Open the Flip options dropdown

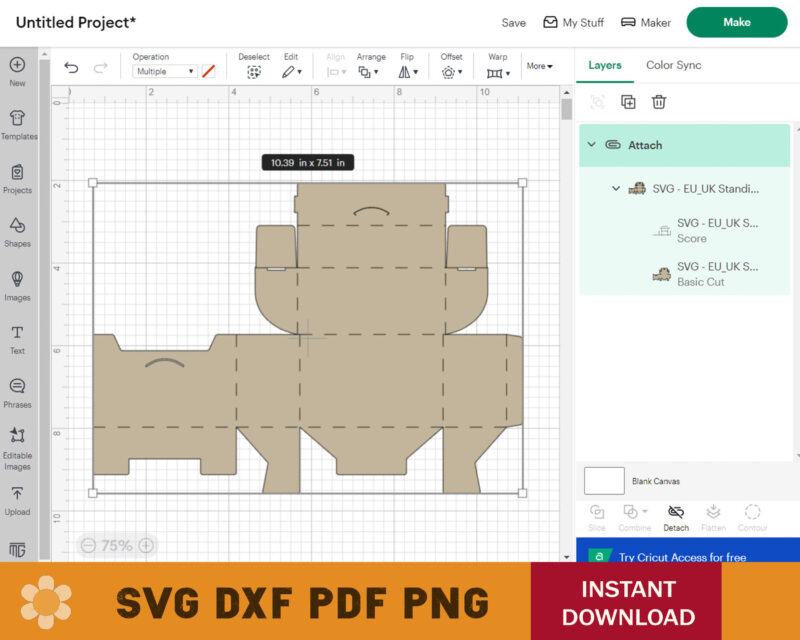[407, 70]
